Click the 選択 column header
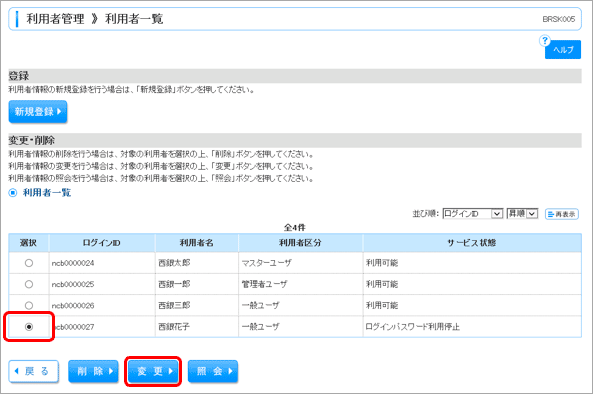The height and width of the screenshot is (394, 593). pyautogui.click(x=29, y=243)
